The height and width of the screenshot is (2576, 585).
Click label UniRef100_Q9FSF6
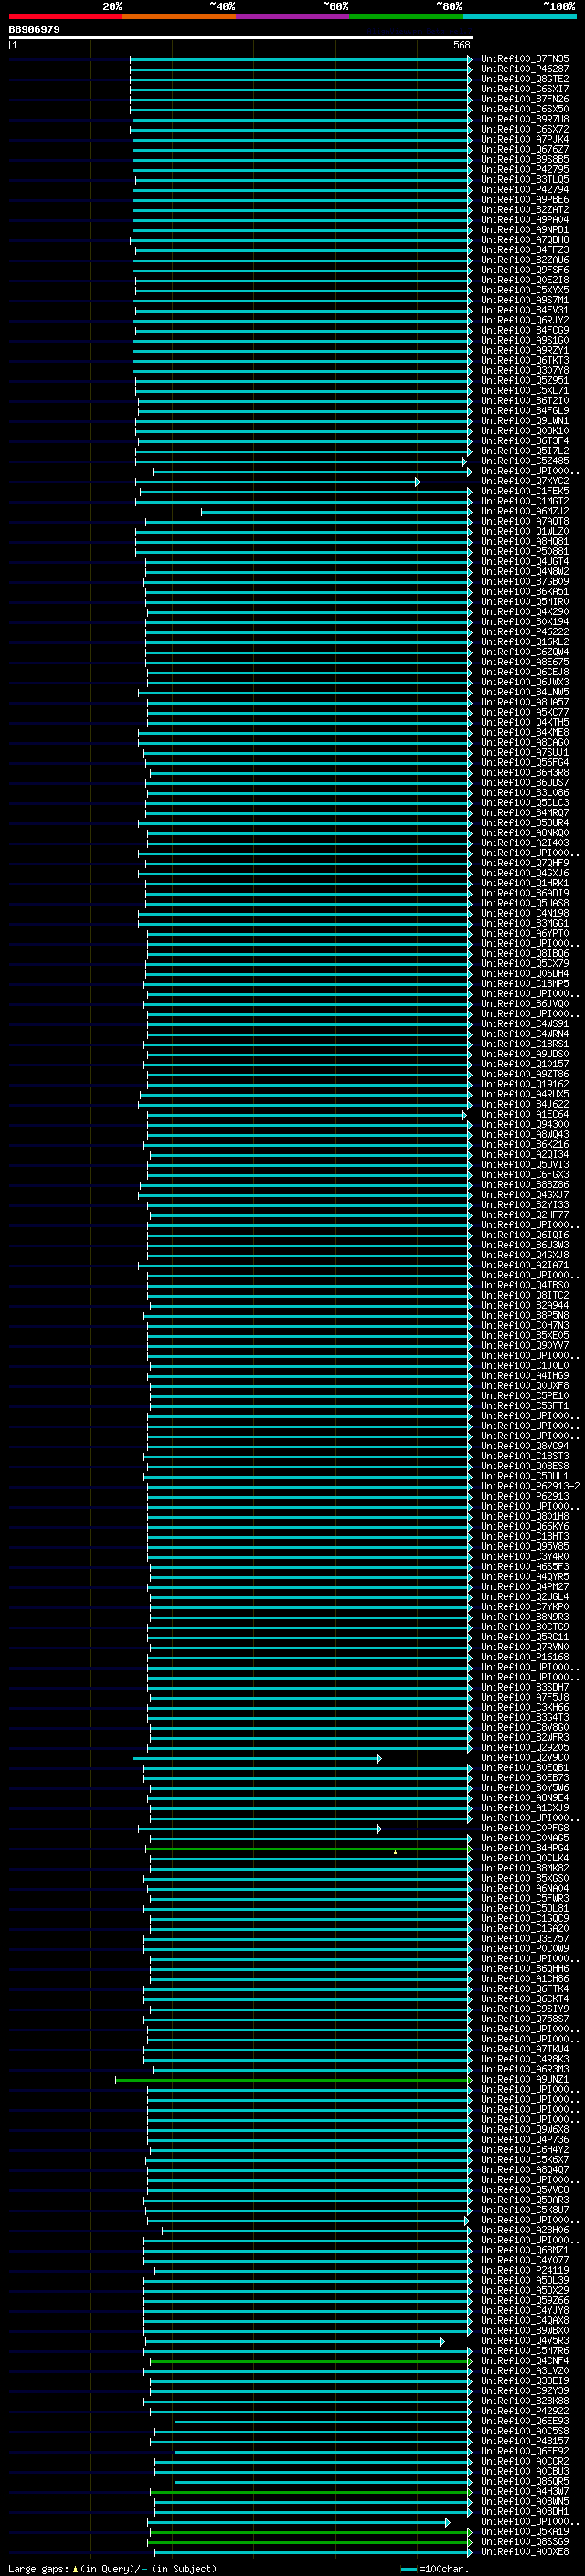pos(525,270)
